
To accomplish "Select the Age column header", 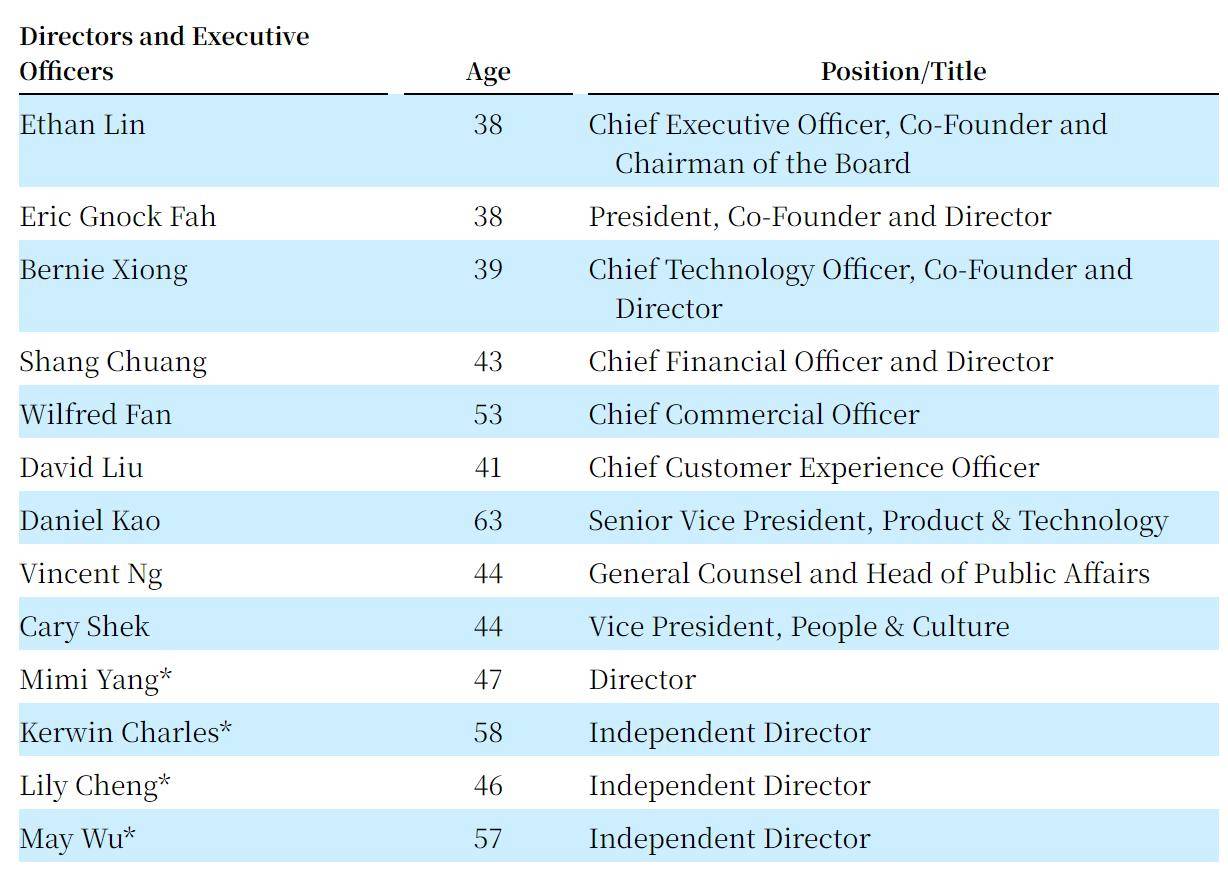I will [x=488, y=72].
